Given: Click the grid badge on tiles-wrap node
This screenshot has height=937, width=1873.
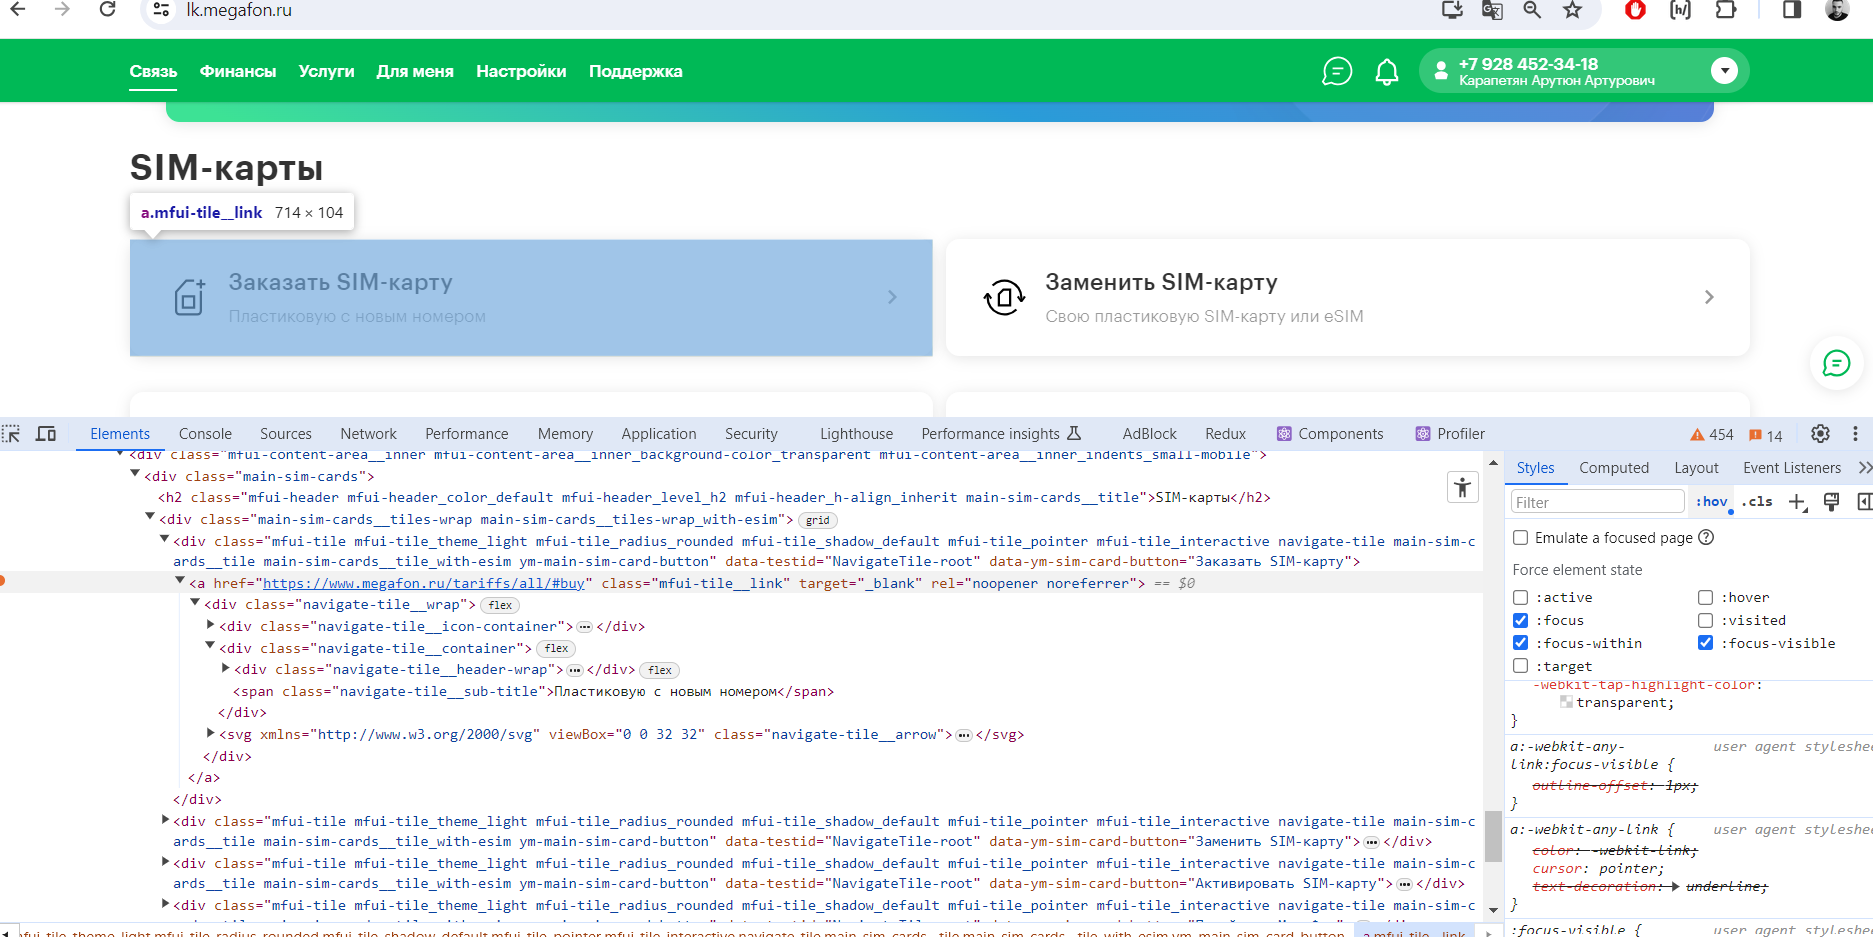Looking at the screenshot, I should (818, 520).
